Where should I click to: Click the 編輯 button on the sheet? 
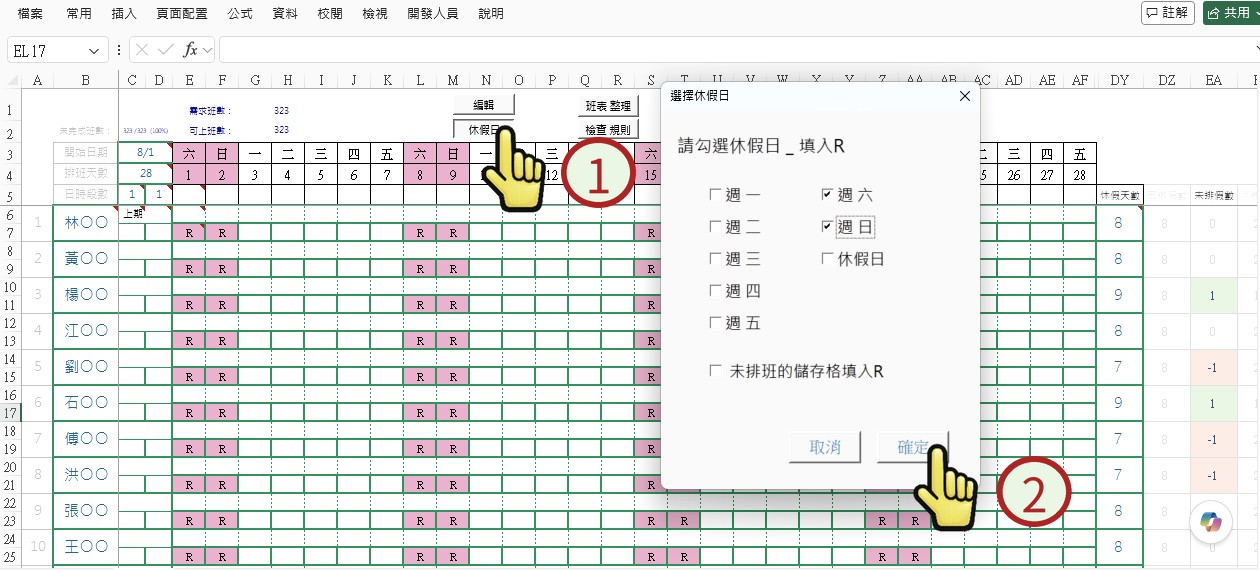483,105
